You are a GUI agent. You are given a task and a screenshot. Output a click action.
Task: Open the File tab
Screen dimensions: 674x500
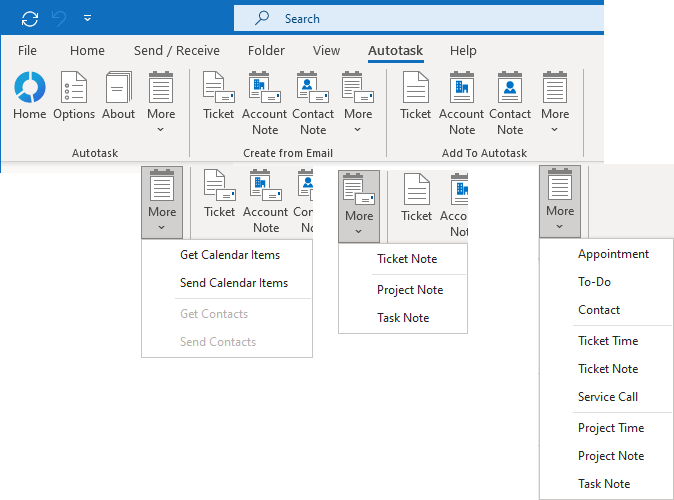(x=28, y=50)
